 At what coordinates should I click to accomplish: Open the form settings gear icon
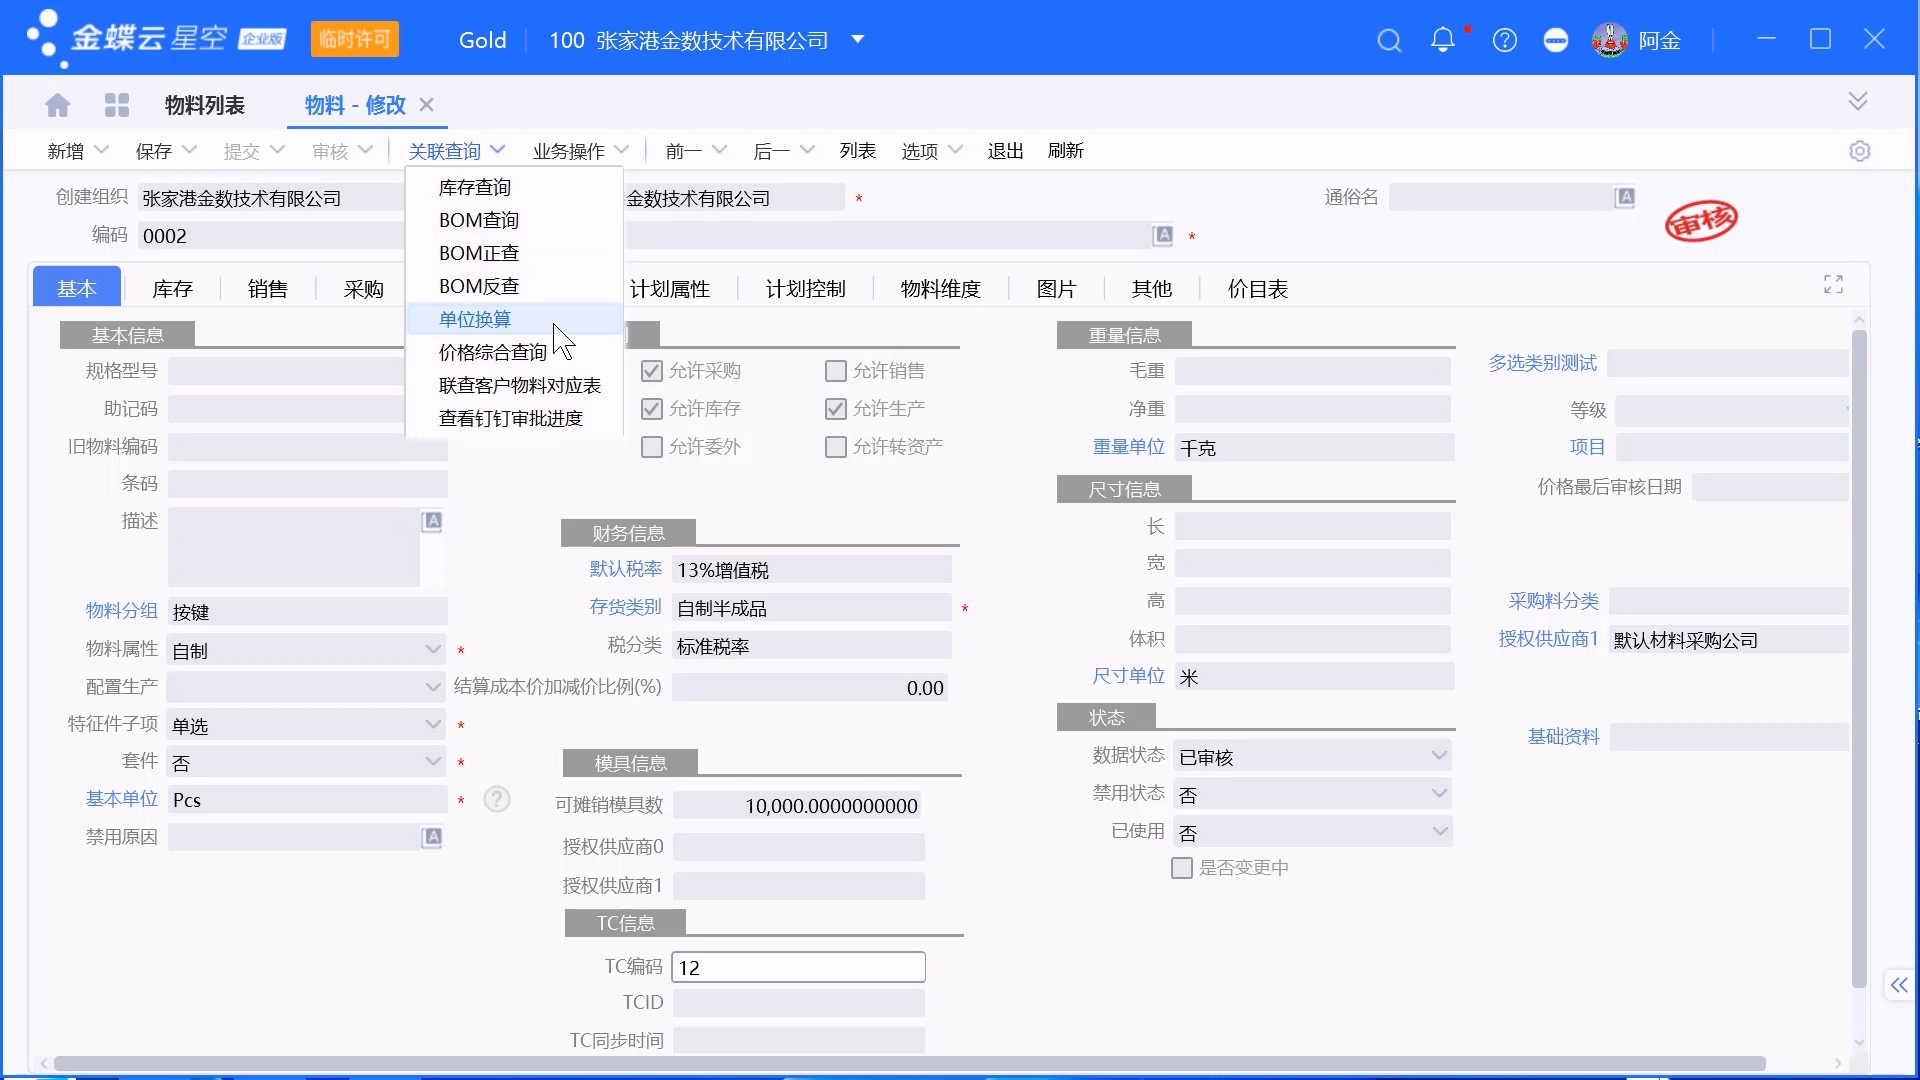point(1859,151)
